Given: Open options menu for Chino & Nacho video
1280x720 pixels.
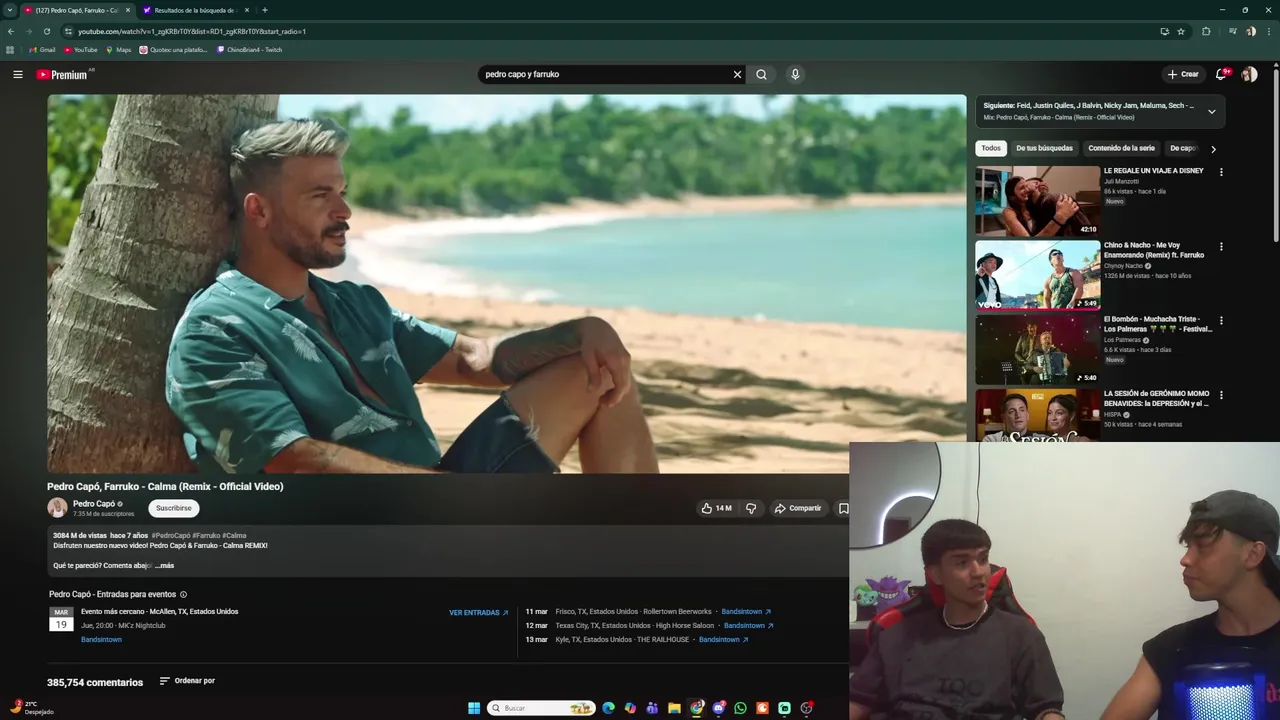Looking at the screenshot, I should (1220, 246).
